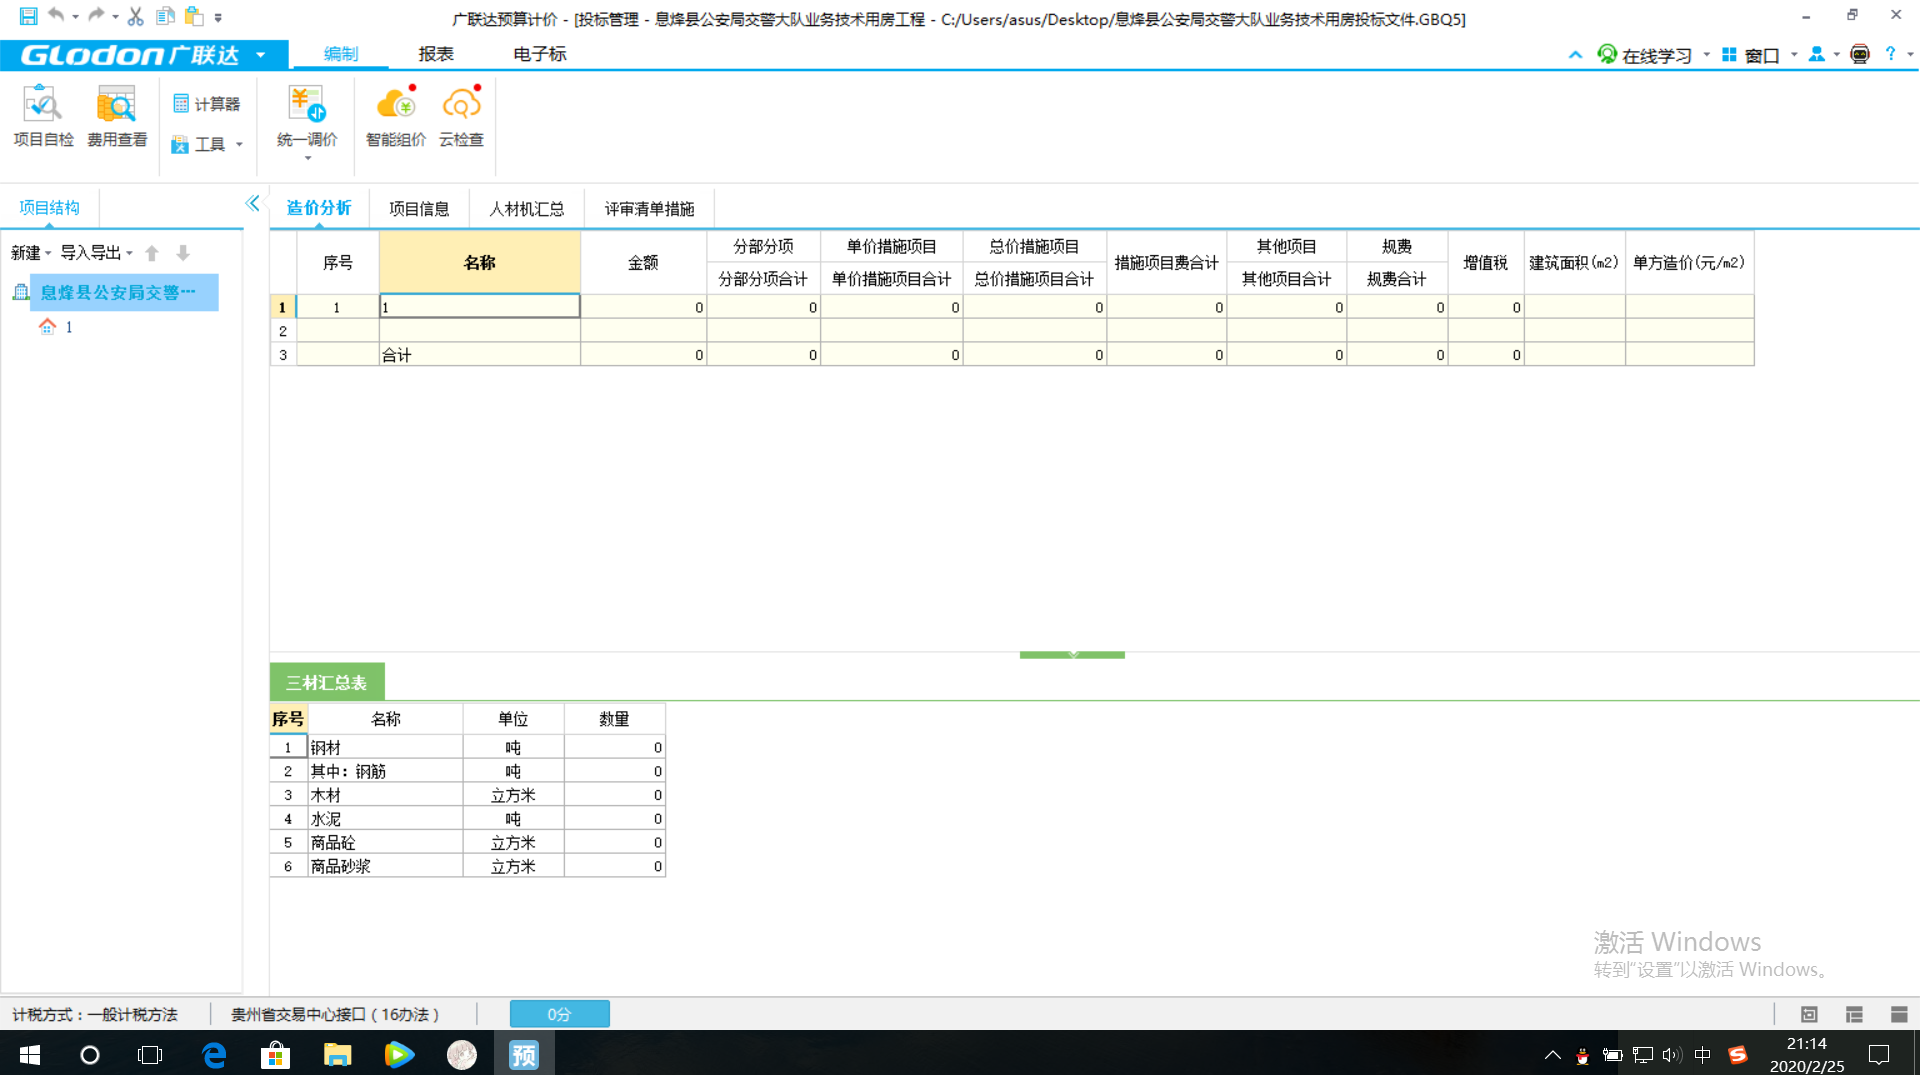Viewport: 1920px width, 1075px height.
Task: Open the Windows Start menu
Action: [x=29, y=1054]
